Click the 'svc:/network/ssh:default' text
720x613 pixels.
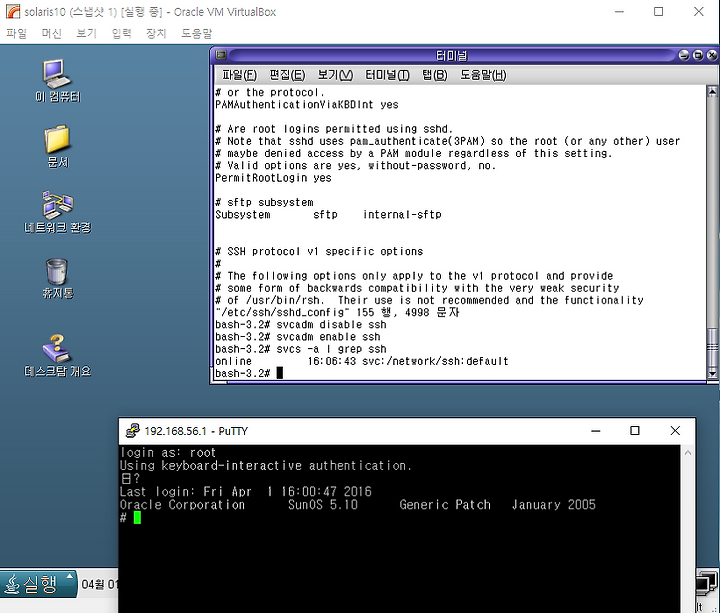tap(435, 361)
